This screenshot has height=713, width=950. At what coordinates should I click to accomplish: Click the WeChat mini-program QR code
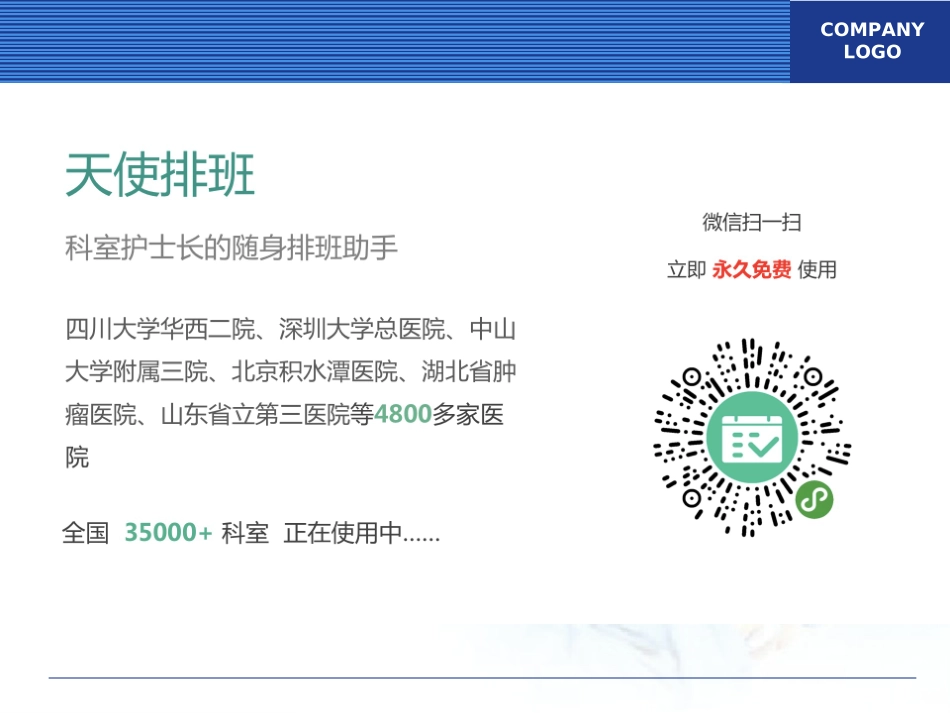[x=752, y=437]
